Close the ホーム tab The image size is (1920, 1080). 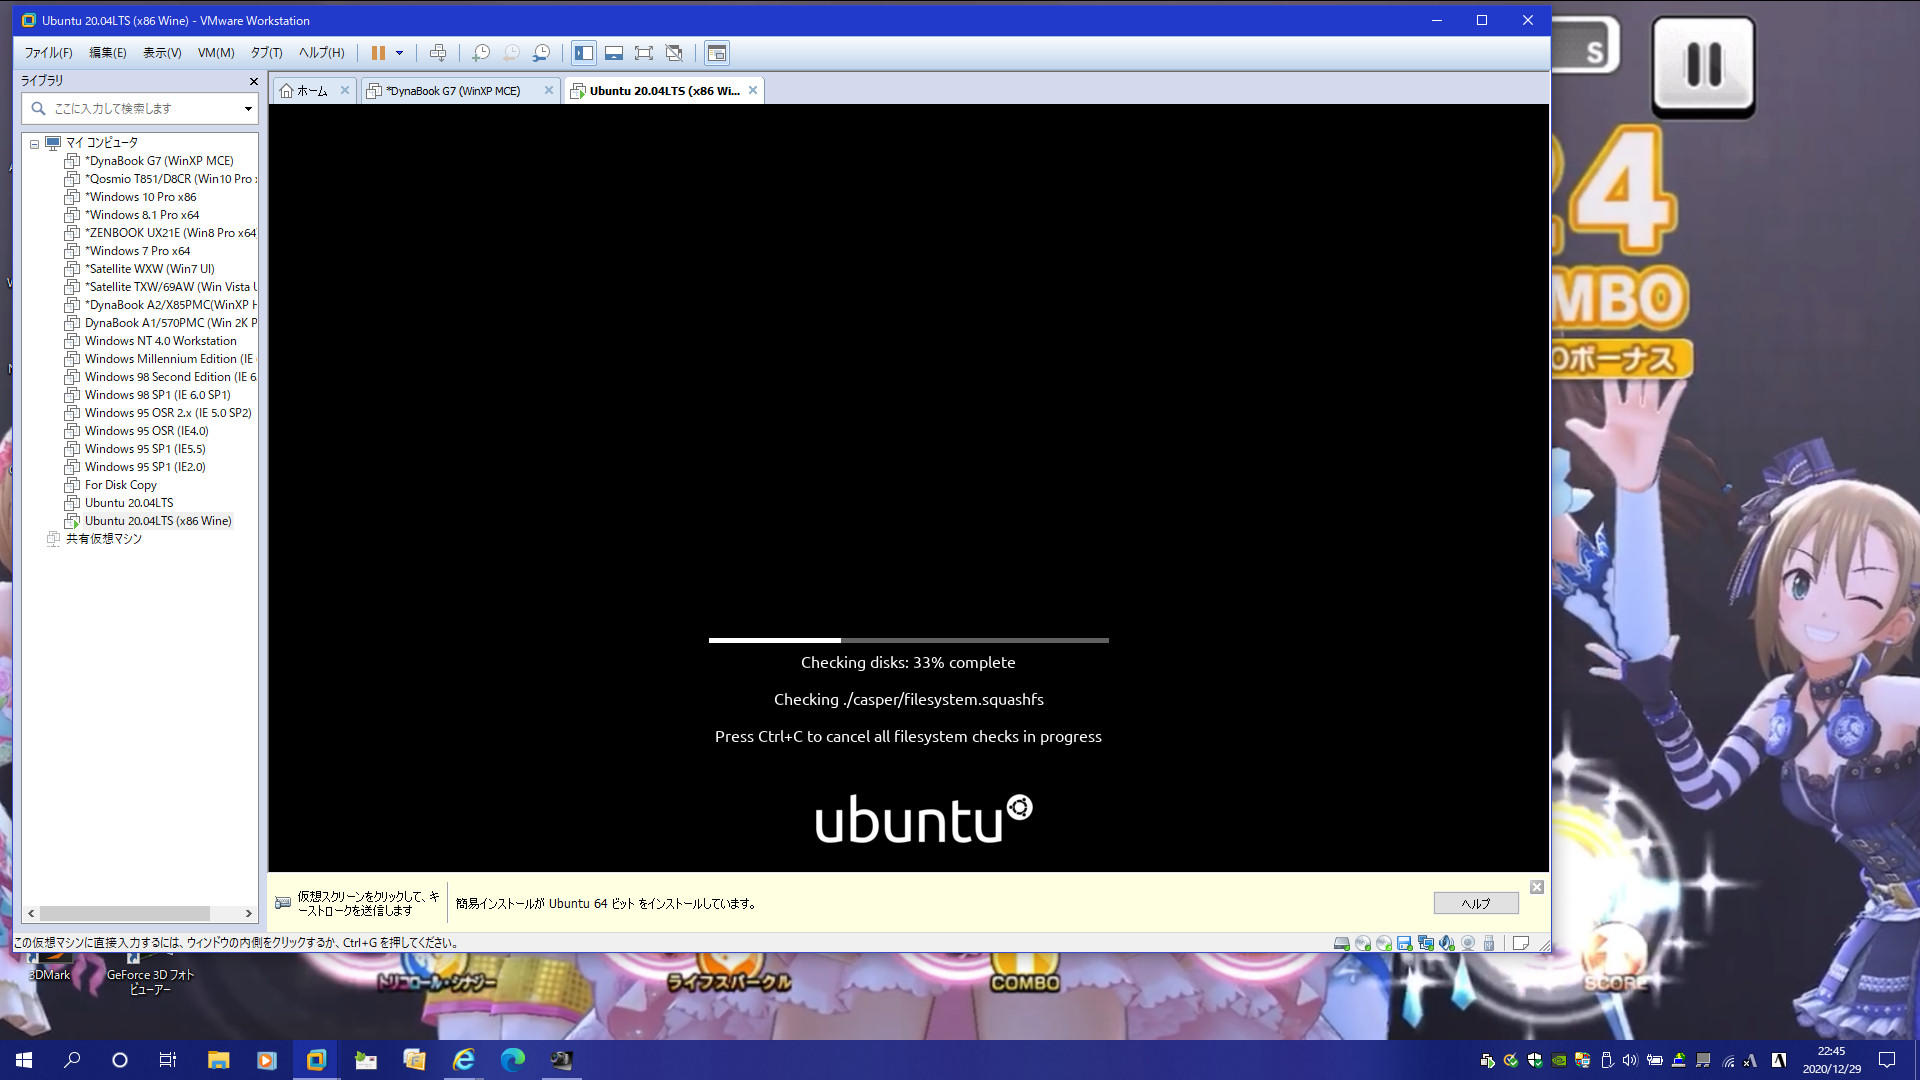(345, 90)
